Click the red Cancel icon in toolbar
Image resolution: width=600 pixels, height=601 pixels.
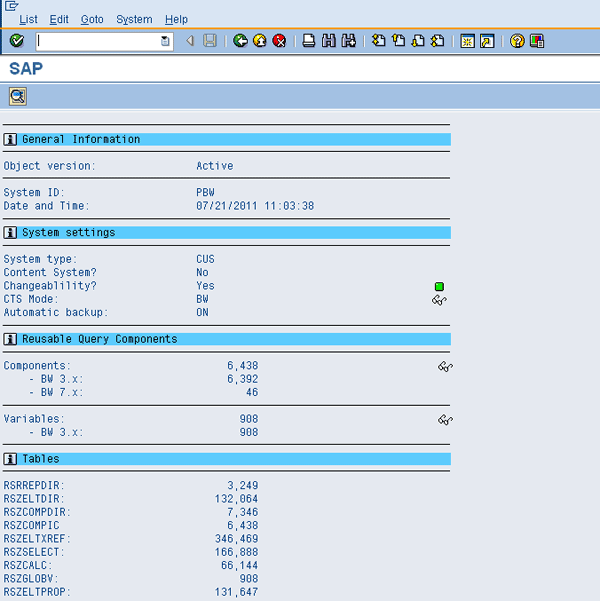(279, 41)
